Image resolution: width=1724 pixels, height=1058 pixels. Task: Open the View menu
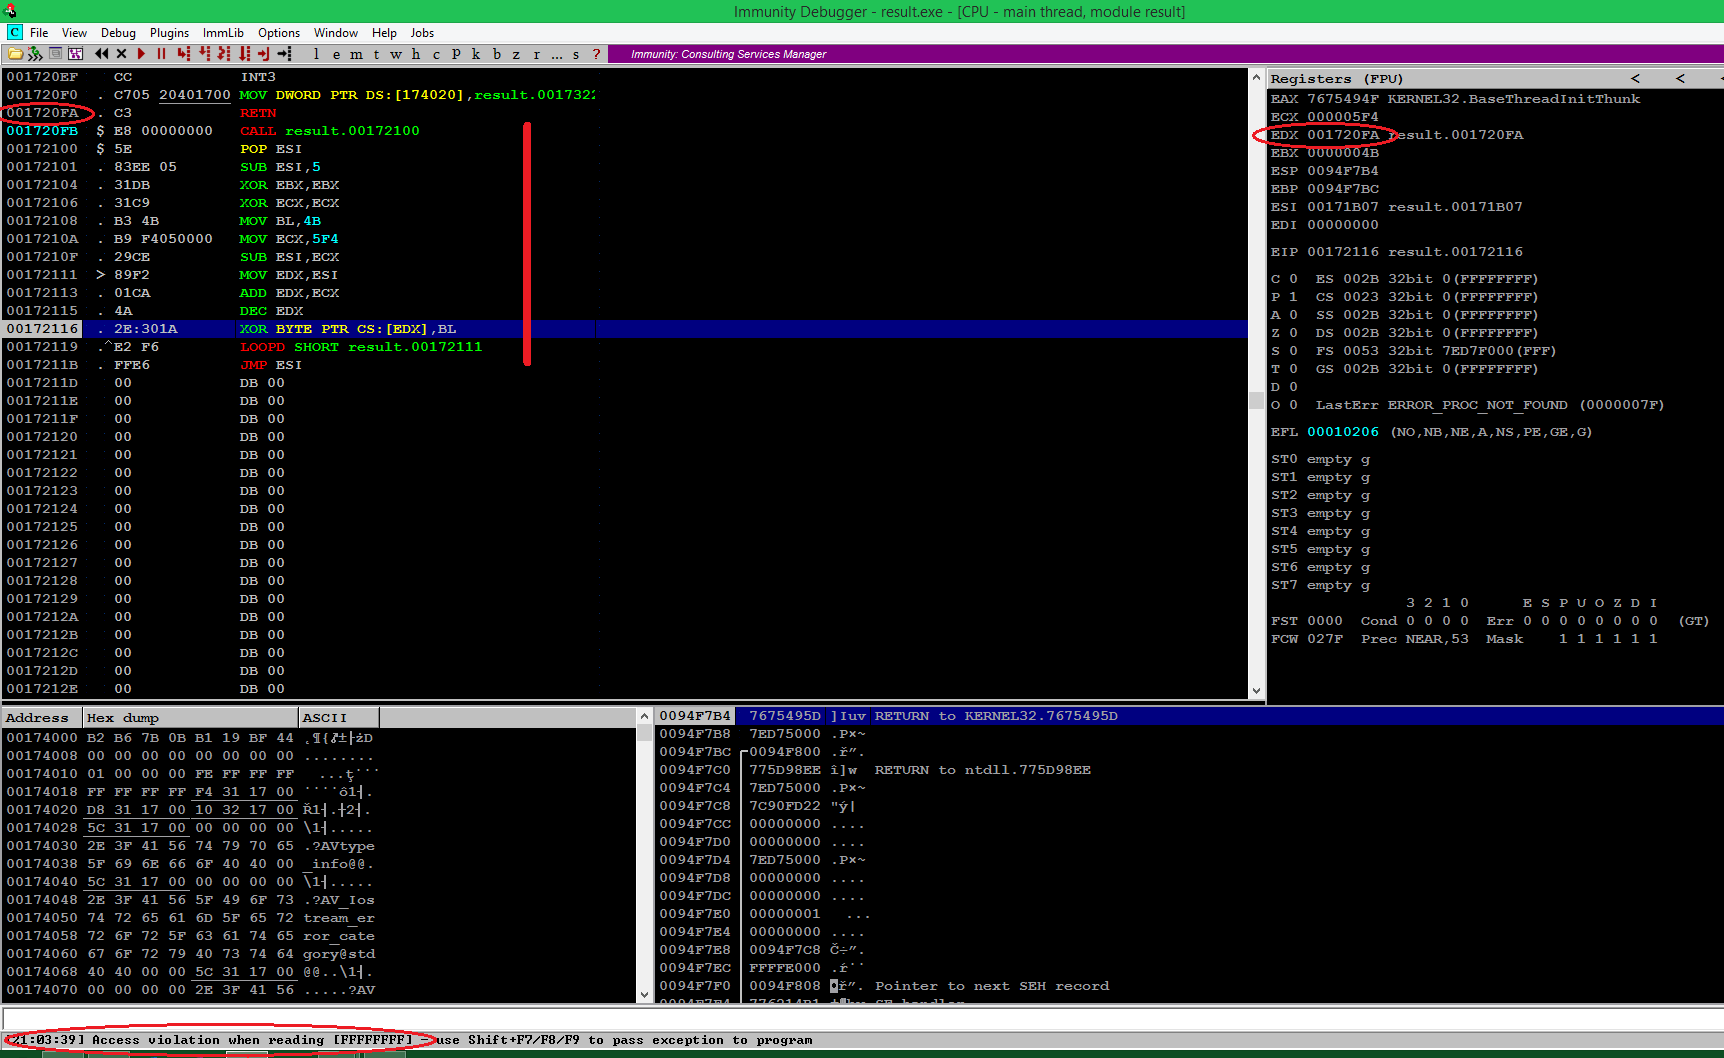[x=74, y=33]
